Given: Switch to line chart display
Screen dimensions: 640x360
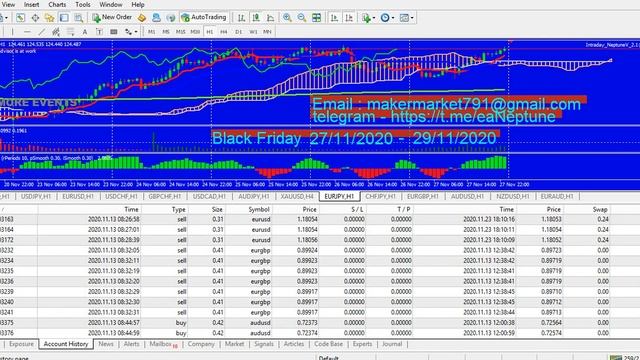Looking at the screenshot, I should pos(270,18).
